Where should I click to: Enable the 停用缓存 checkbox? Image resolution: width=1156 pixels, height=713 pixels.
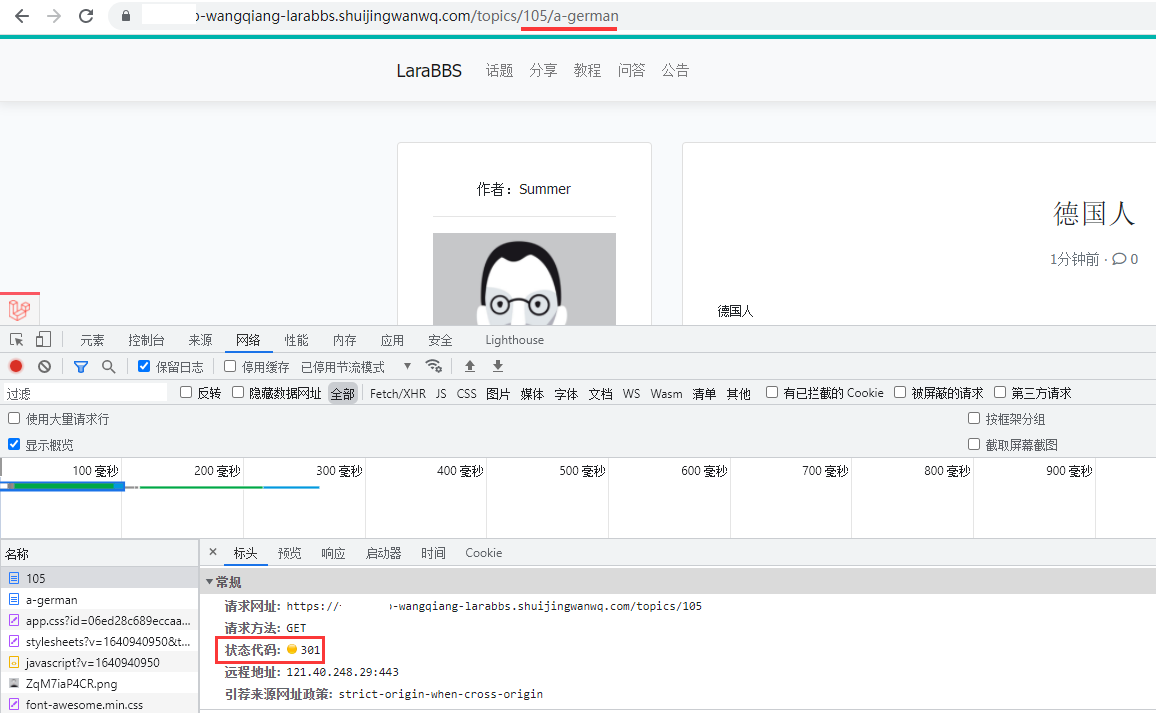click(x=230, y=366)
